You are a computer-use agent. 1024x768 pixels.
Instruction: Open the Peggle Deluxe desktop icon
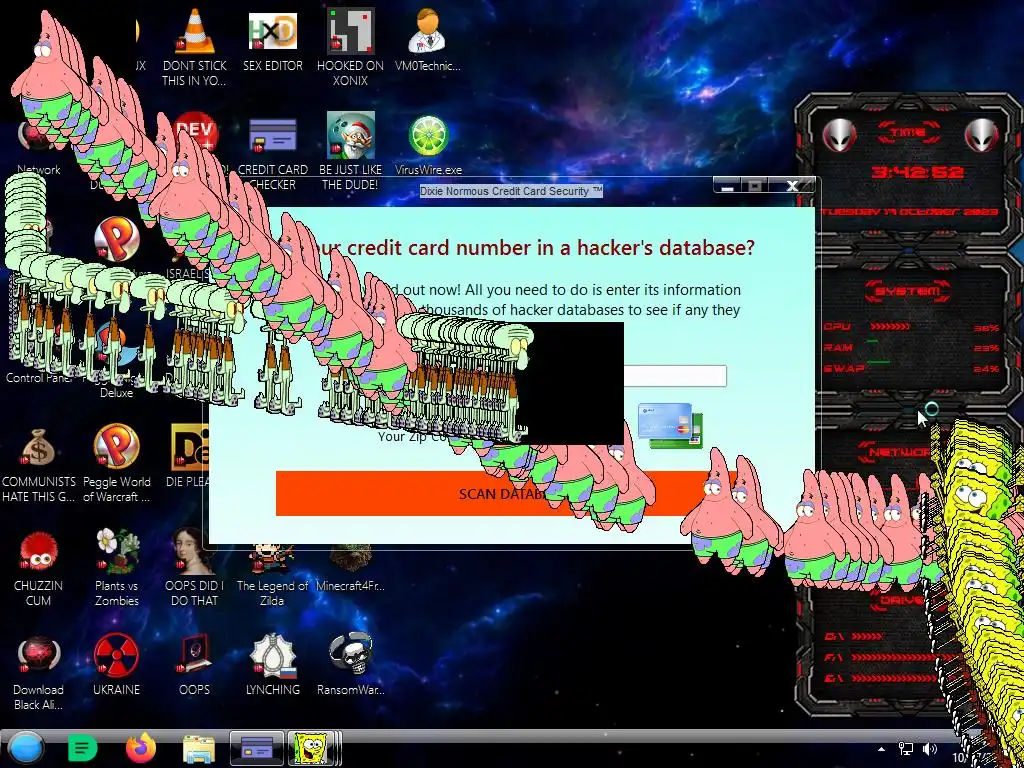[116, 238]
